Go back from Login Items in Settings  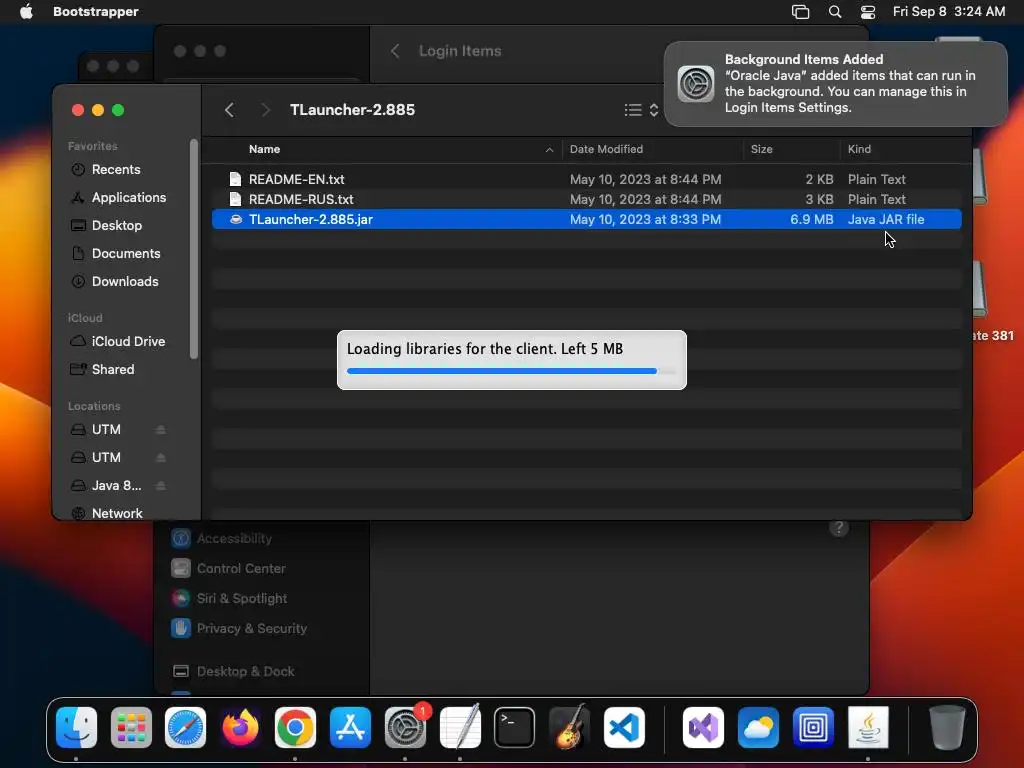pyautogui.click(x=394, y=51)
